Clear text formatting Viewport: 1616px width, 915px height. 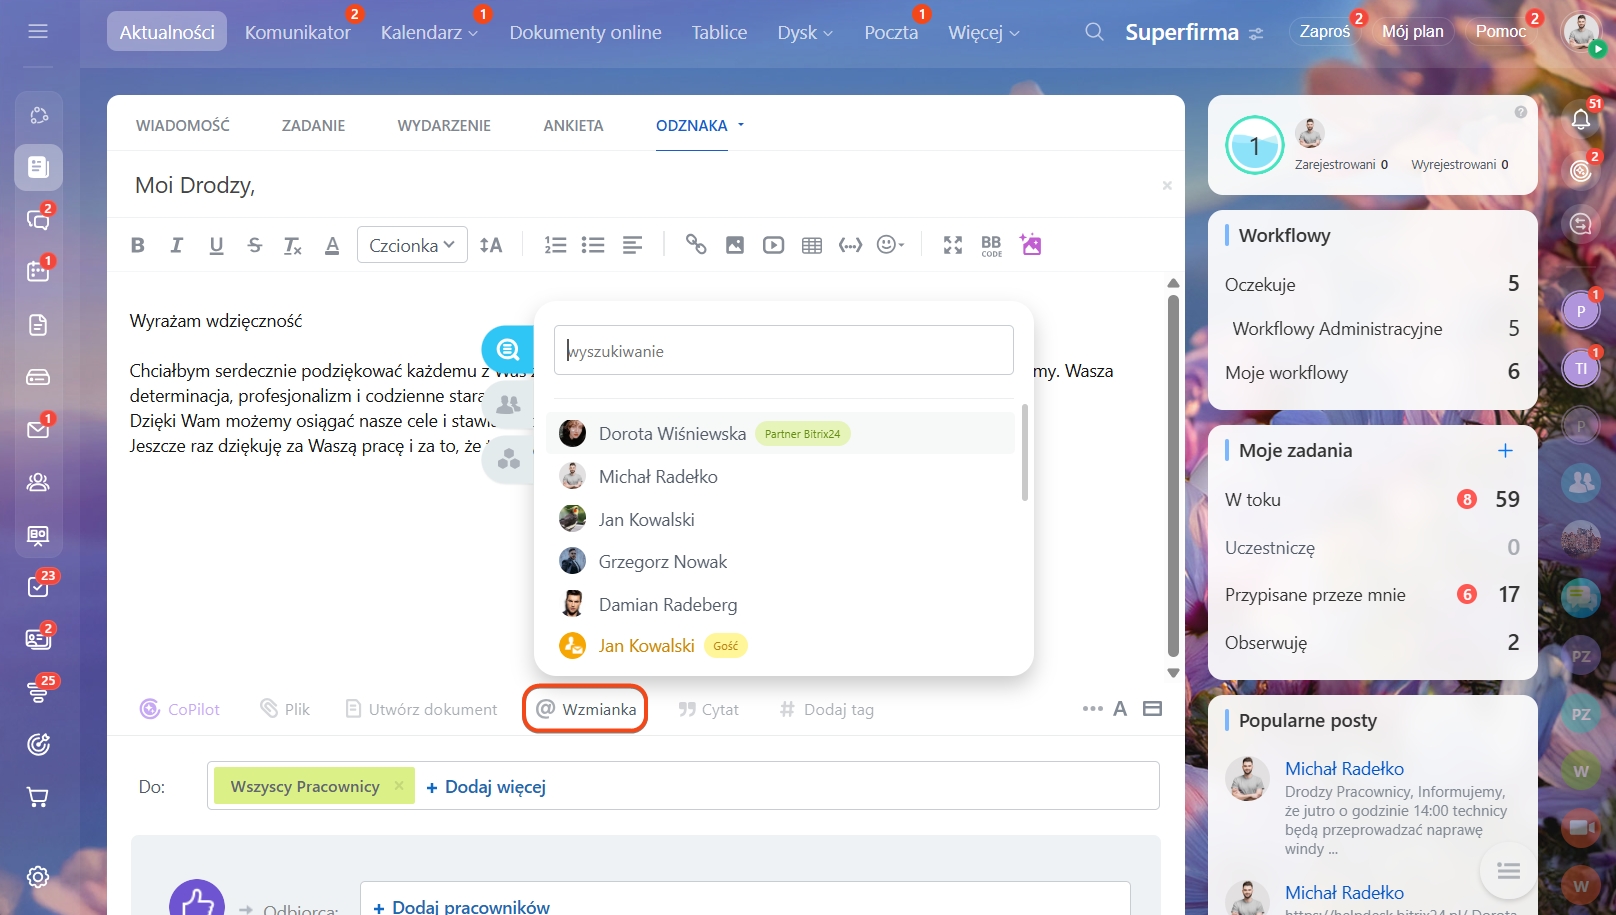pyautogui.click(x=293, y=245)
